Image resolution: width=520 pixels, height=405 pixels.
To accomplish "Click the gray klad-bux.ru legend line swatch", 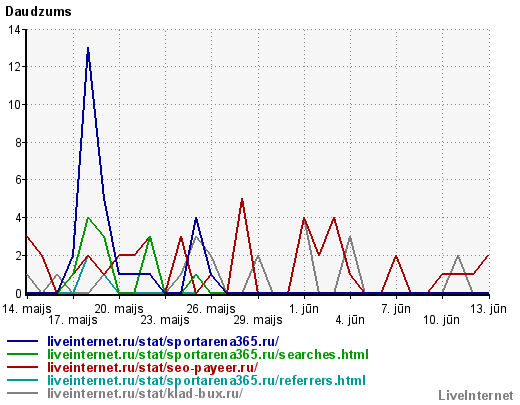I will point(22,393).
